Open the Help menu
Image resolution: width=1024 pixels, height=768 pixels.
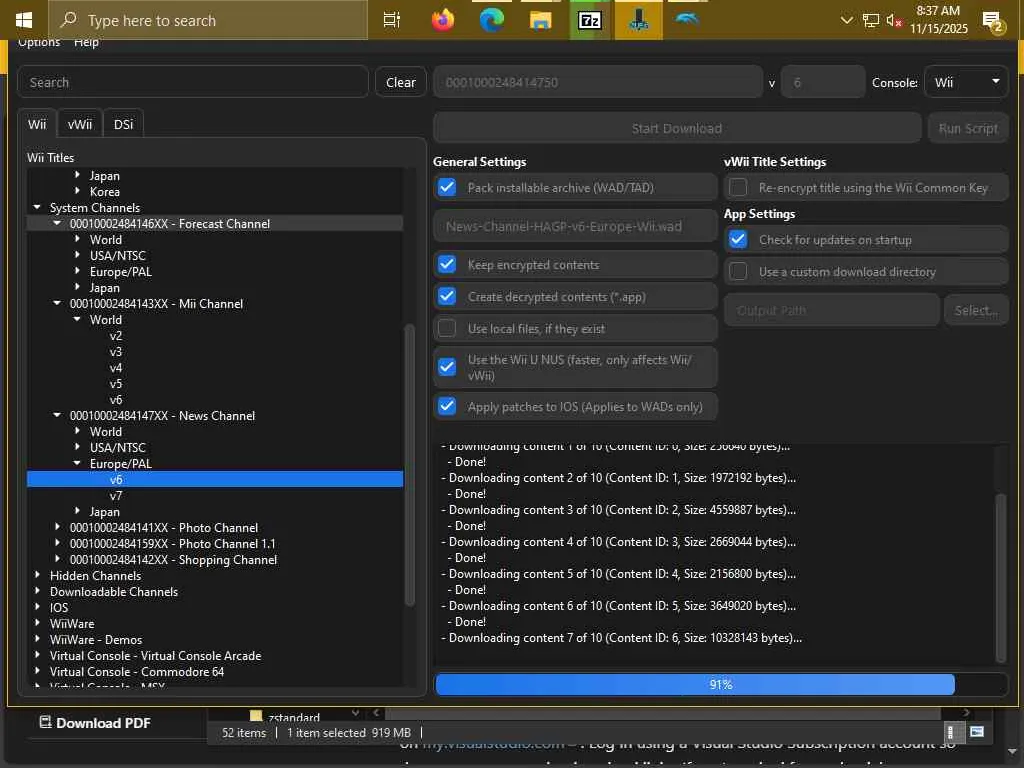(86, 42)
